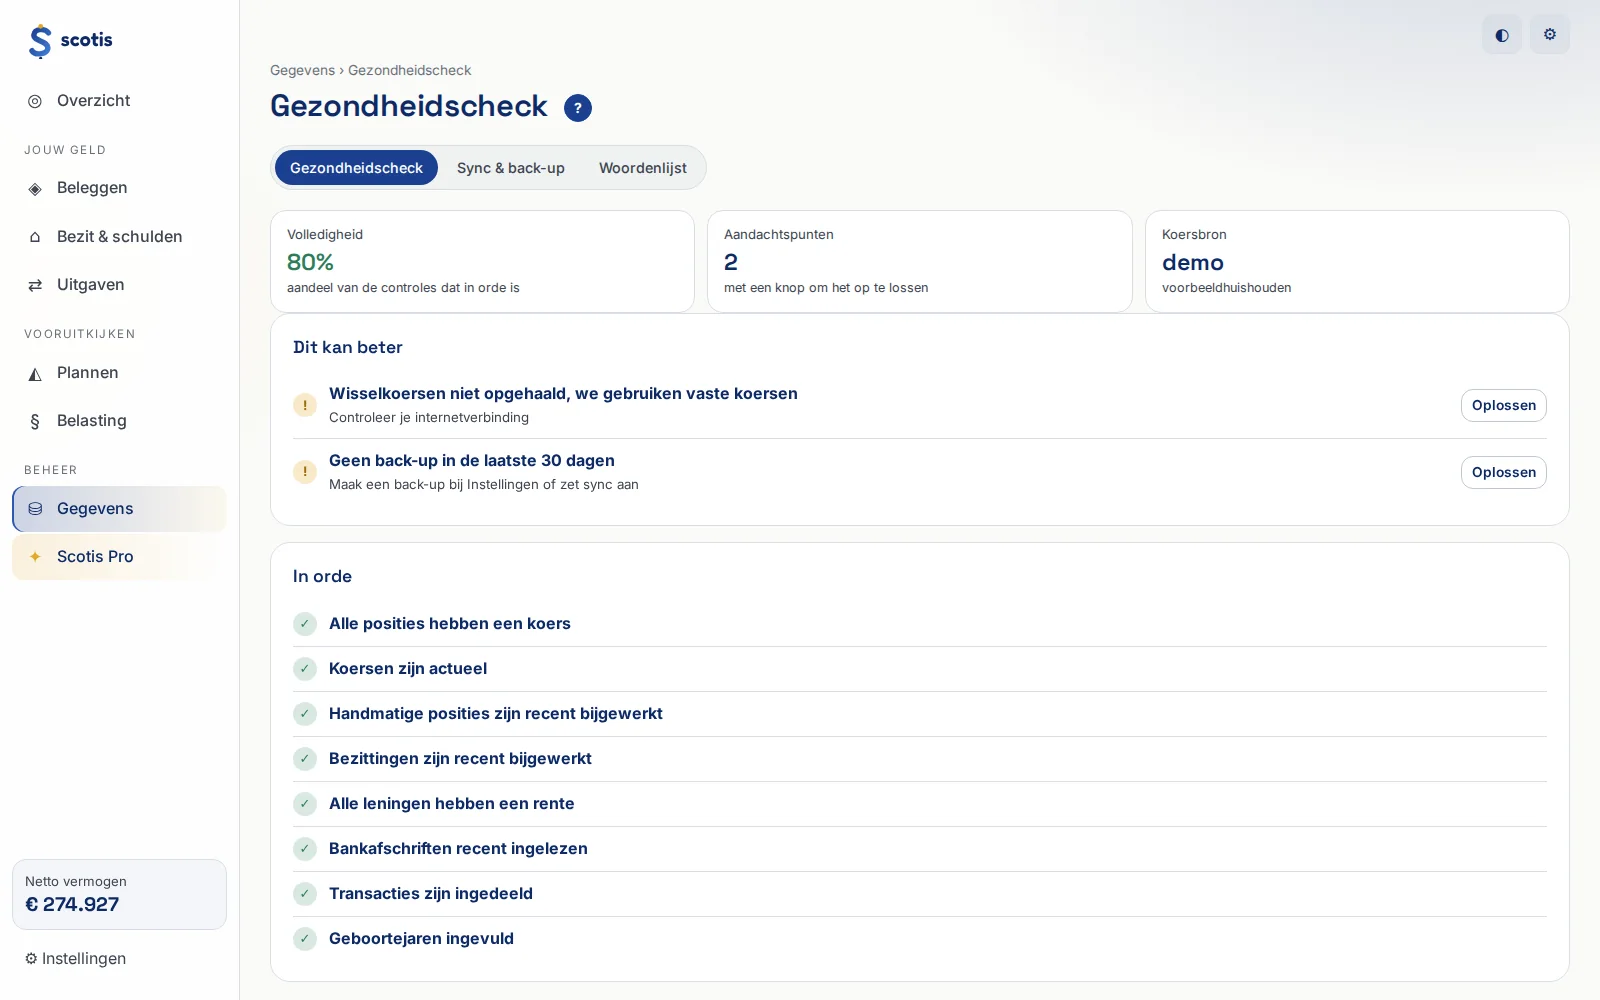The height and width of the screenshot is (1000, 1600).
Task: Open settings gear icon at top right
Action: 1550,35
